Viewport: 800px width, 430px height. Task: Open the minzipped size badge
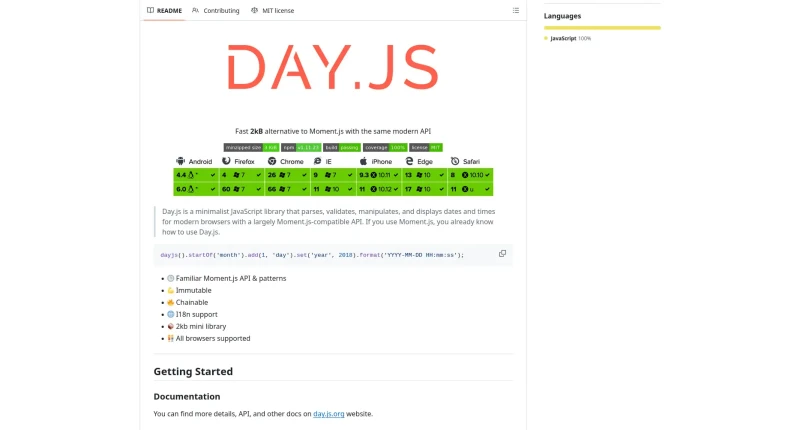[x=251, y=147]
